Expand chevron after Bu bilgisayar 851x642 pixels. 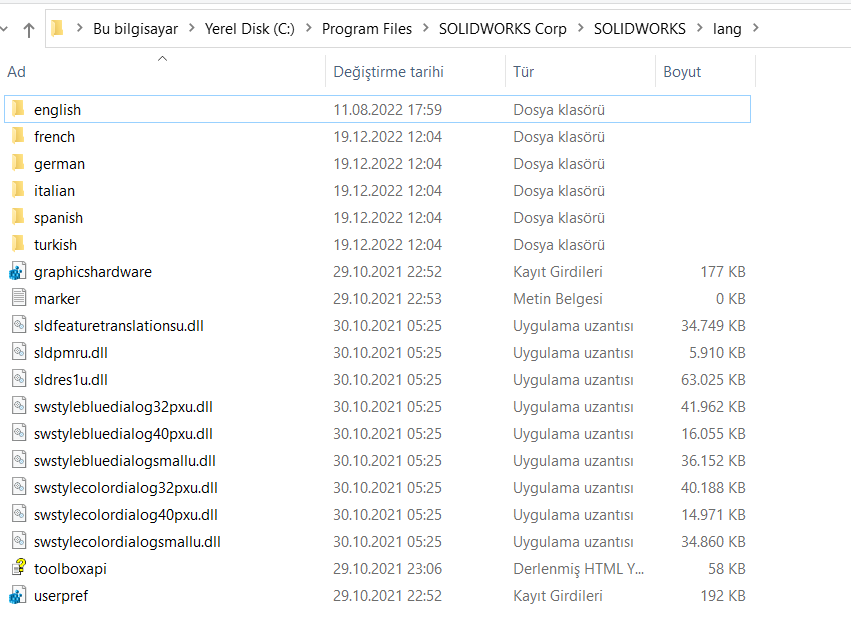[192, 28]
